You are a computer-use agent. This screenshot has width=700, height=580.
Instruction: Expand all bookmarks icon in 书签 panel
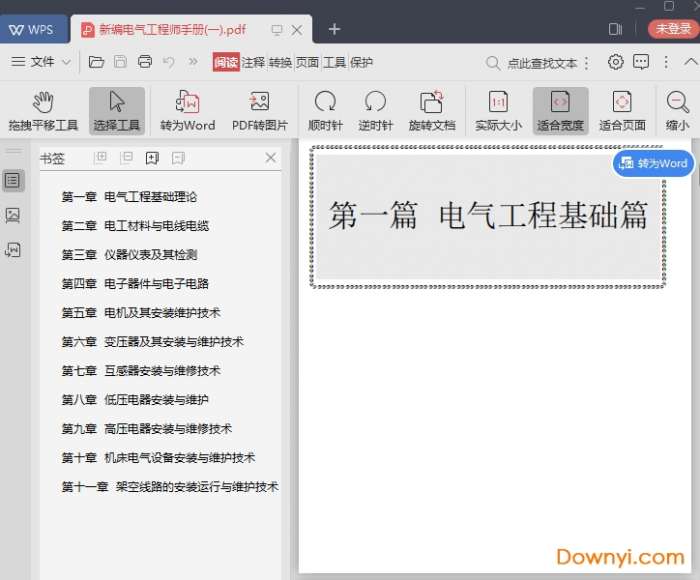pos(100,158)
